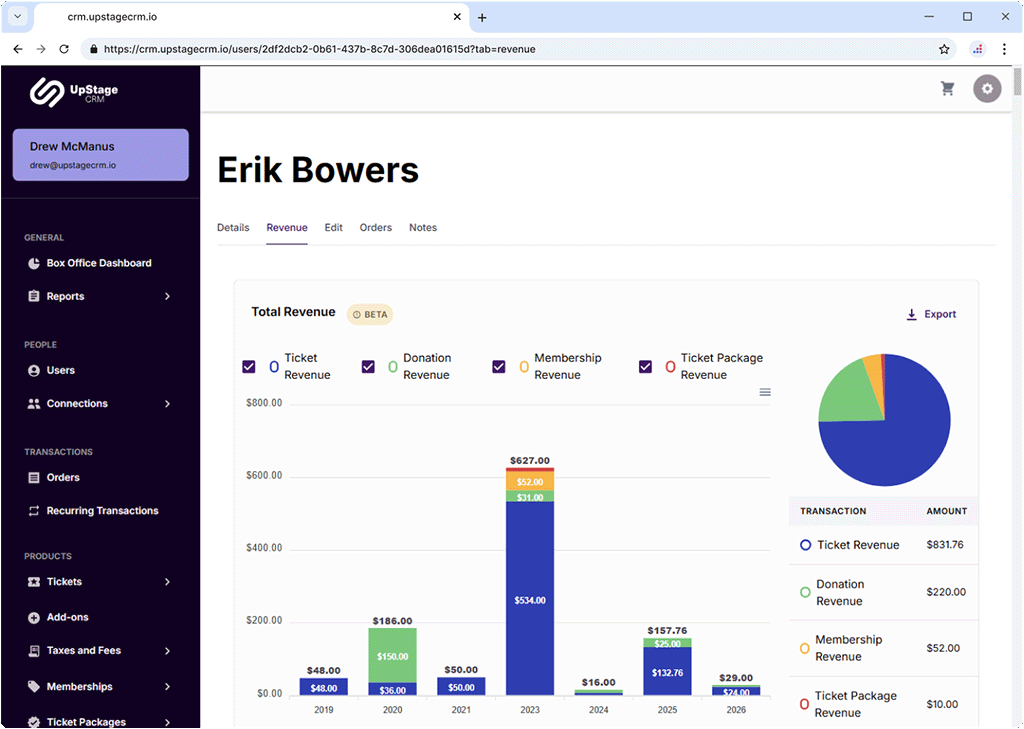Reload the page in browser
Image resolution: width=1024 pixels, height=729 pixels.
coord(64,49)
